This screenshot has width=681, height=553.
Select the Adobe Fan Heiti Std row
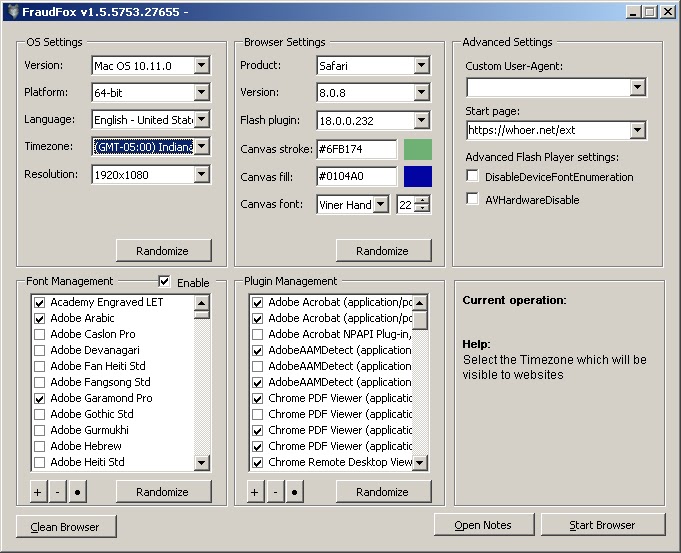(113, 366)
